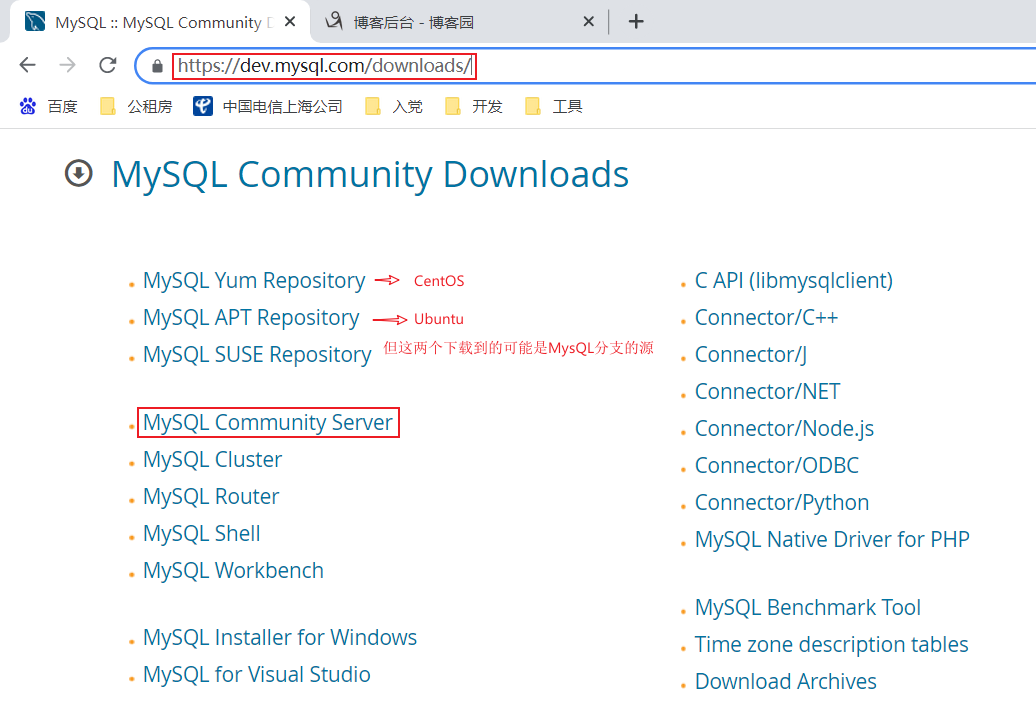Click the MySQL dolphin favicon on tab
1036x719 pixels.
35,21
